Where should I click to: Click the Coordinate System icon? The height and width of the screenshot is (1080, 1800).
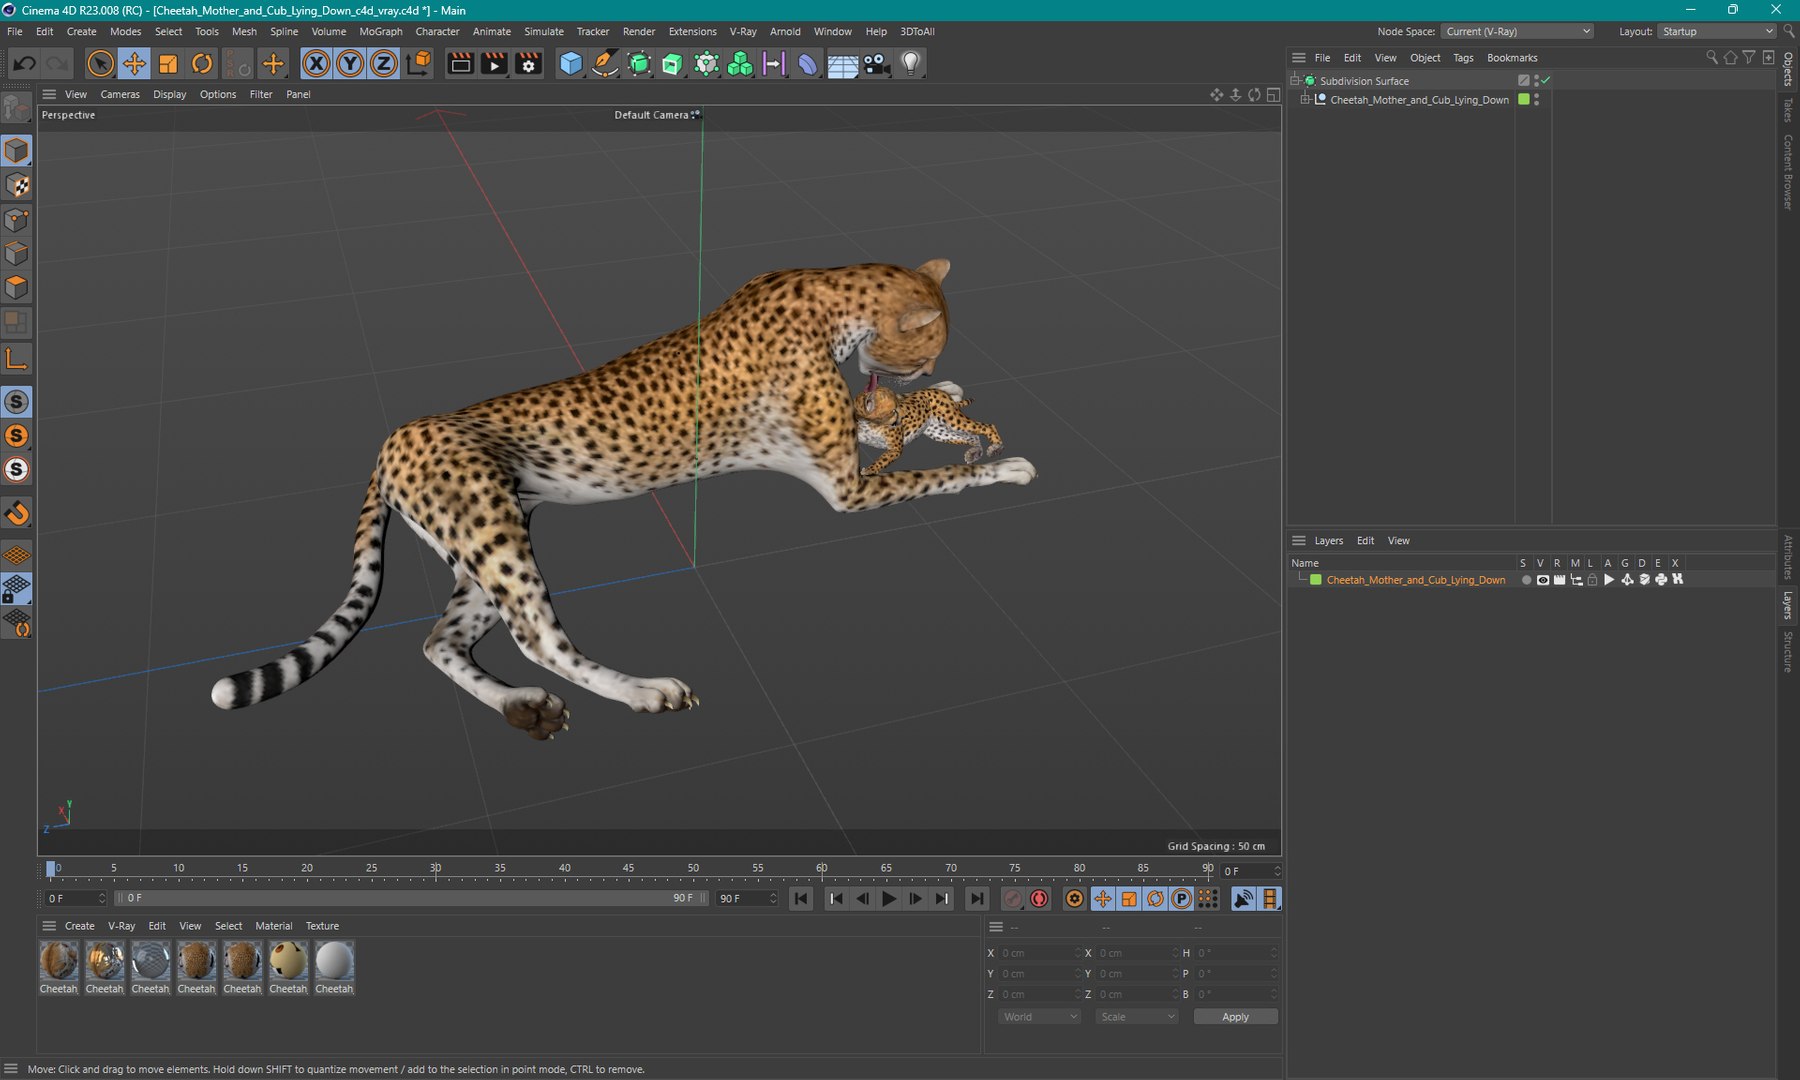click(420, 64)
